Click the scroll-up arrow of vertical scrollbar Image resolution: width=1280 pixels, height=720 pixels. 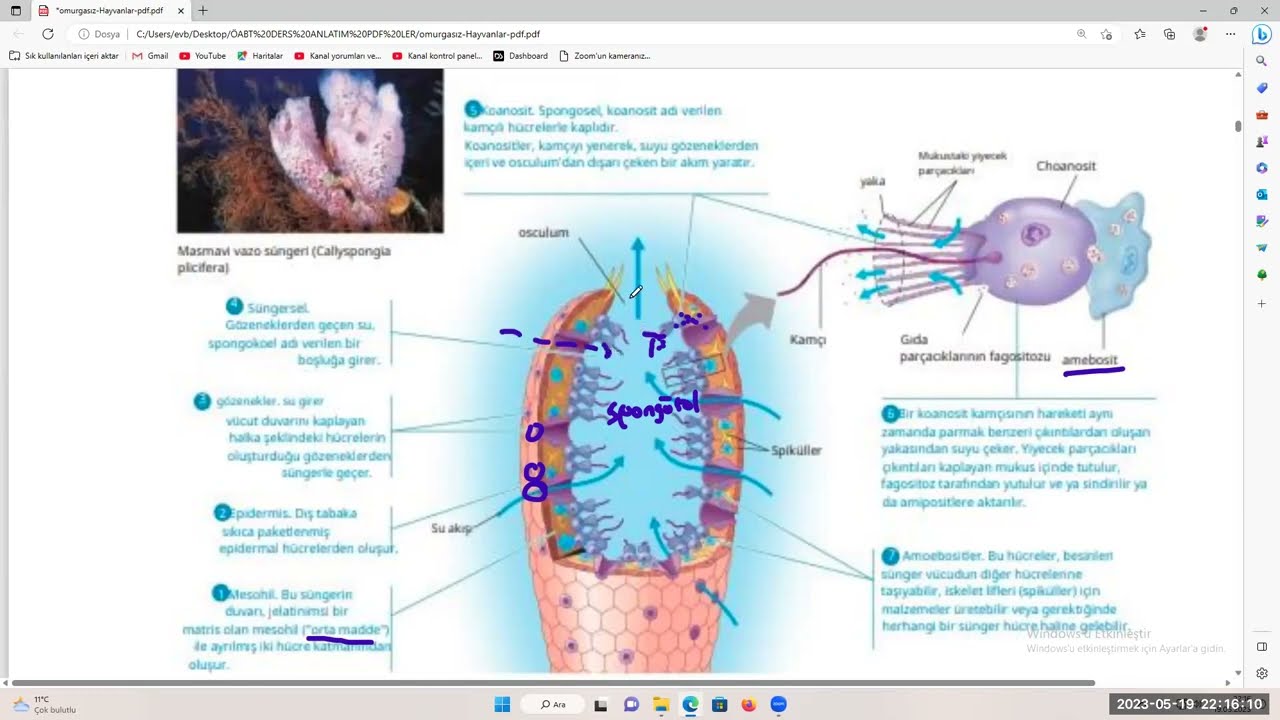1238,77
